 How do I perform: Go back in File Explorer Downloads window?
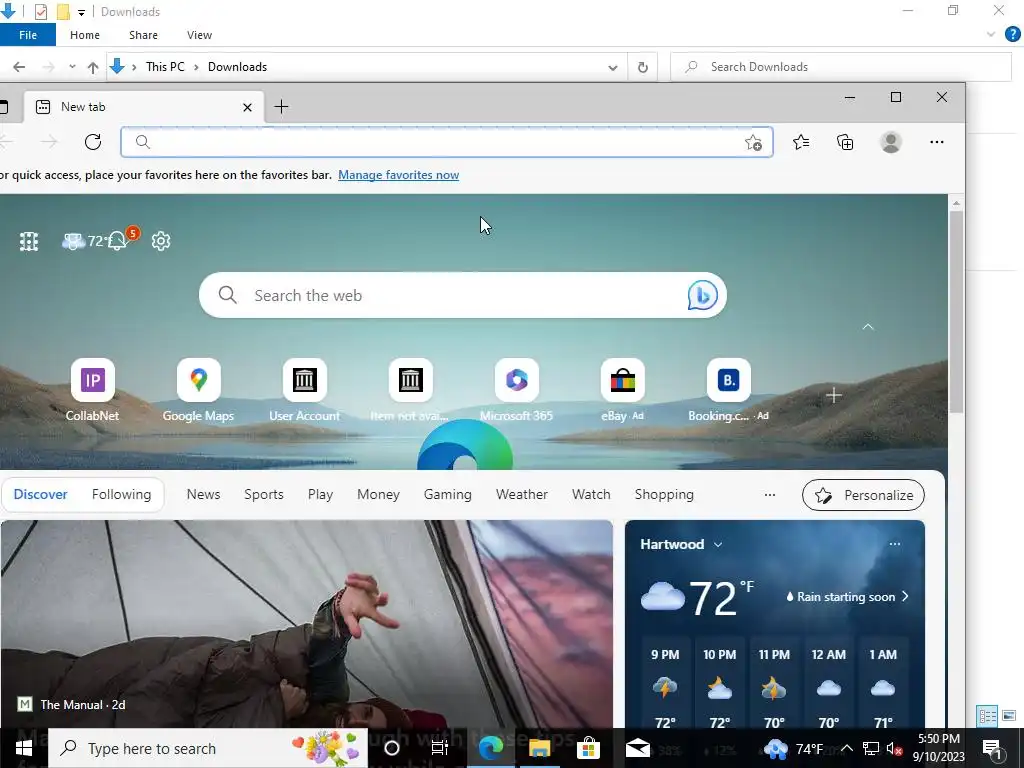[x=19, y=67]
